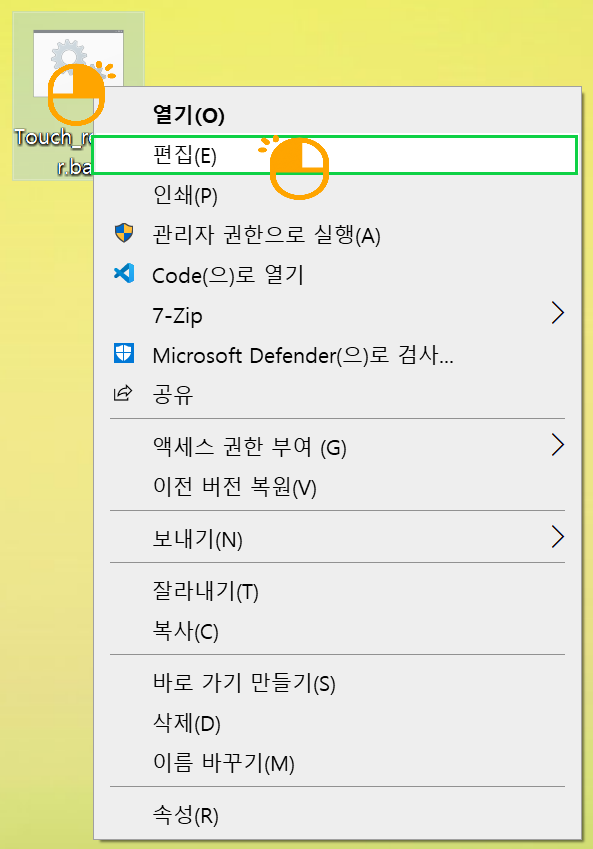Run as administrator via 관리자 권한으로 실행(A)
593x849 pixels.
click(266, 236)
